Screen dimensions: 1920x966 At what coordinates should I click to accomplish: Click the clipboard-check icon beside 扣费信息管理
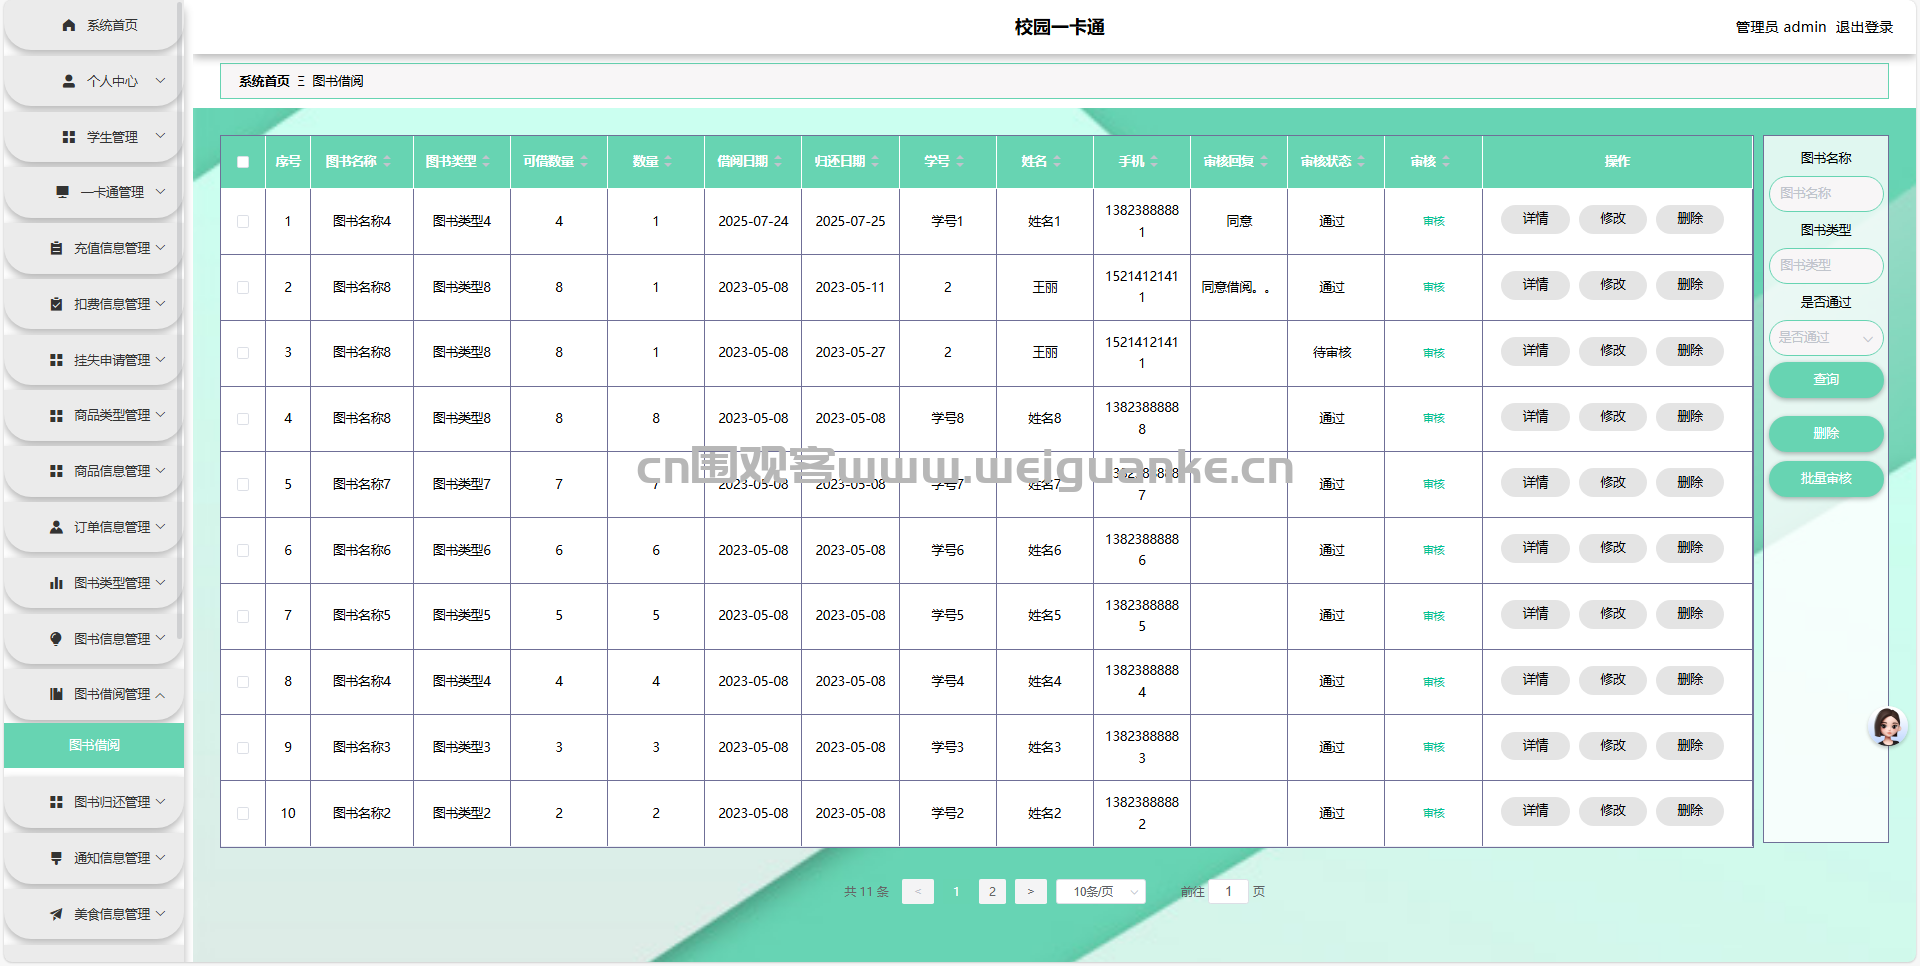[x=56, y=304]
